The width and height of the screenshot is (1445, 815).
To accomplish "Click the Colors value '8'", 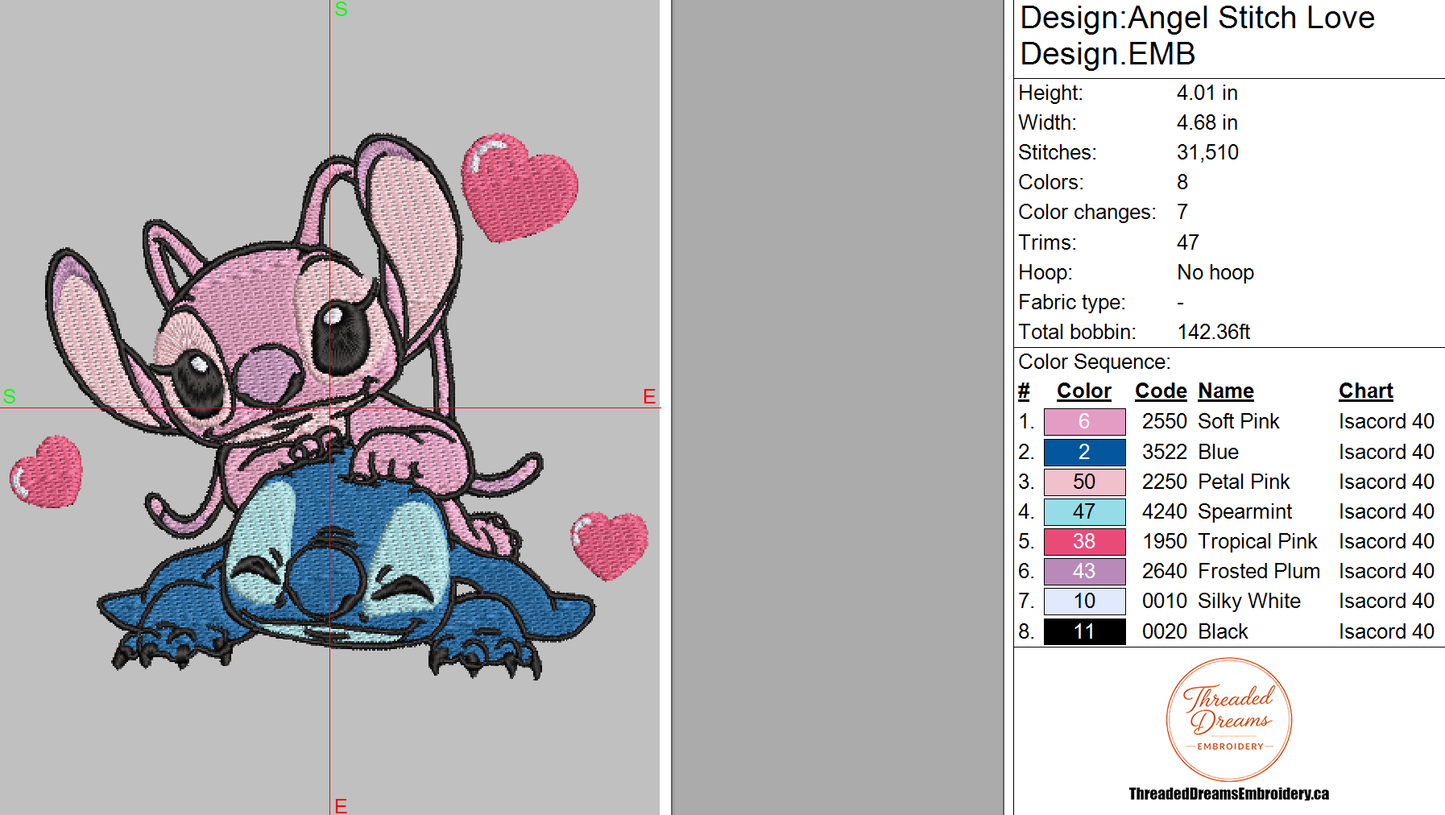I will coord(1183,183).
